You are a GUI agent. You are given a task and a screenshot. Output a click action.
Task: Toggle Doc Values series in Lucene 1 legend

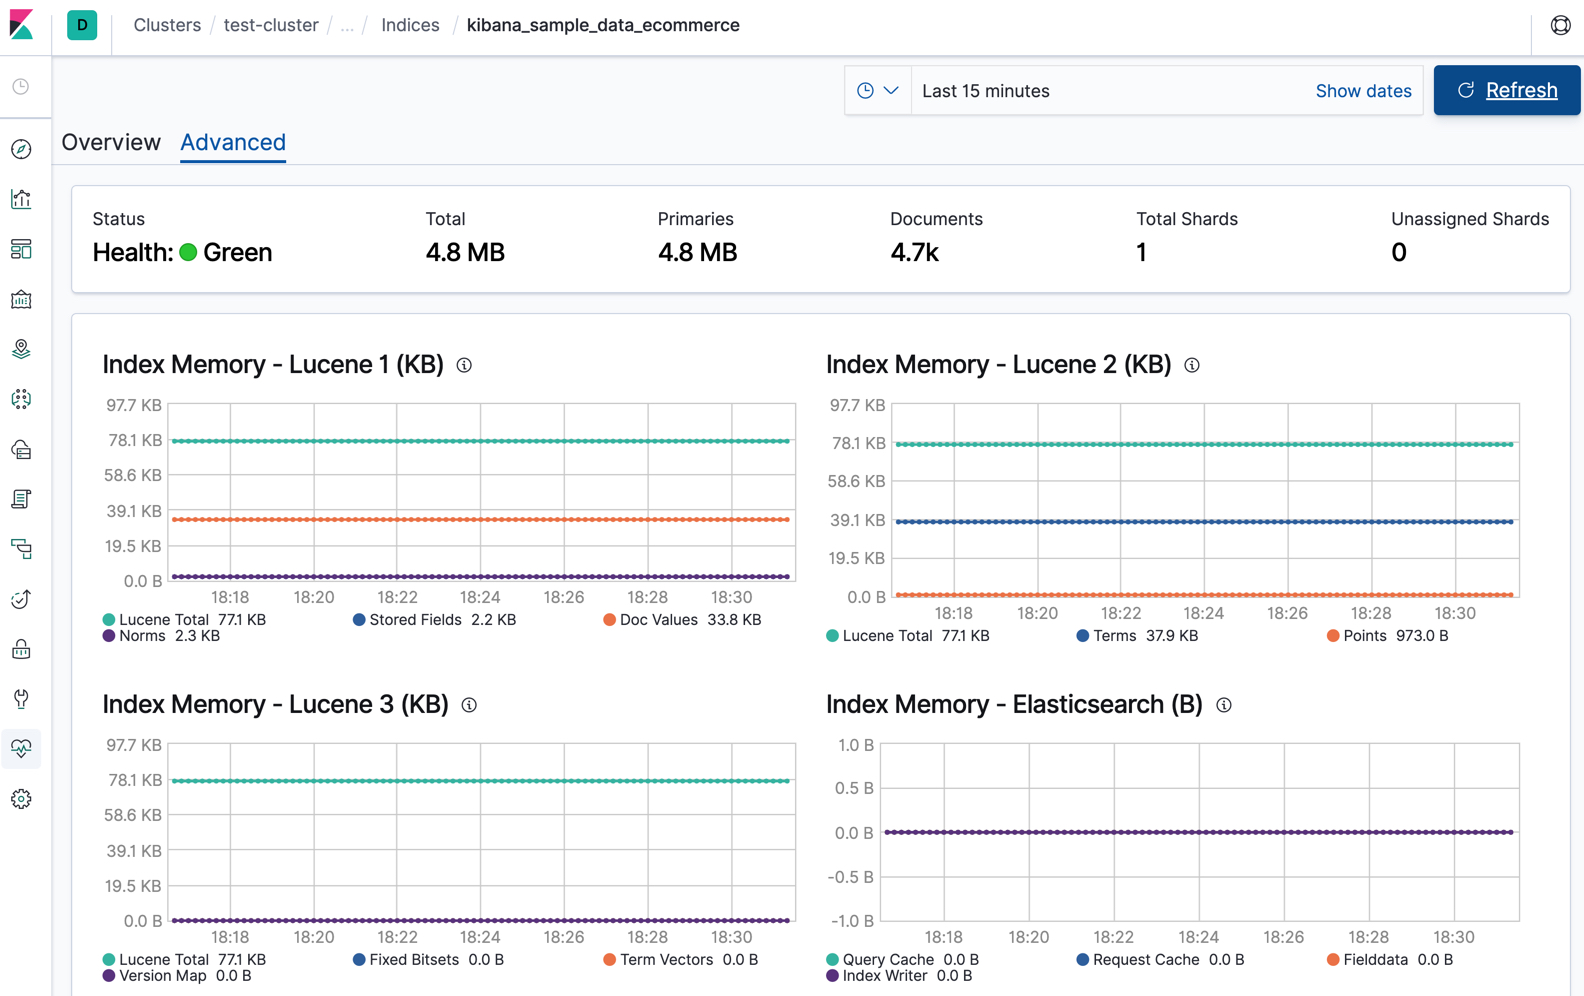[x=657, y=620]
